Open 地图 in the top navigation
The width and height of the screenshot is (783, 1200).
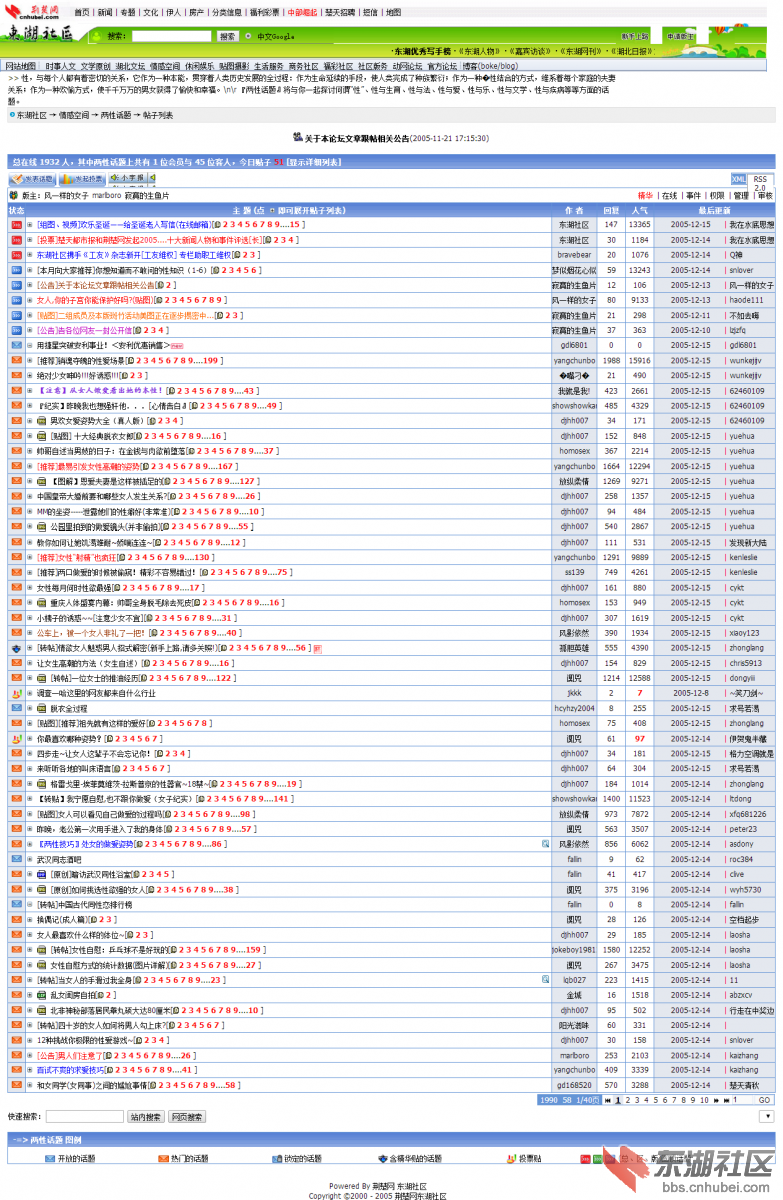click(393, 13)
